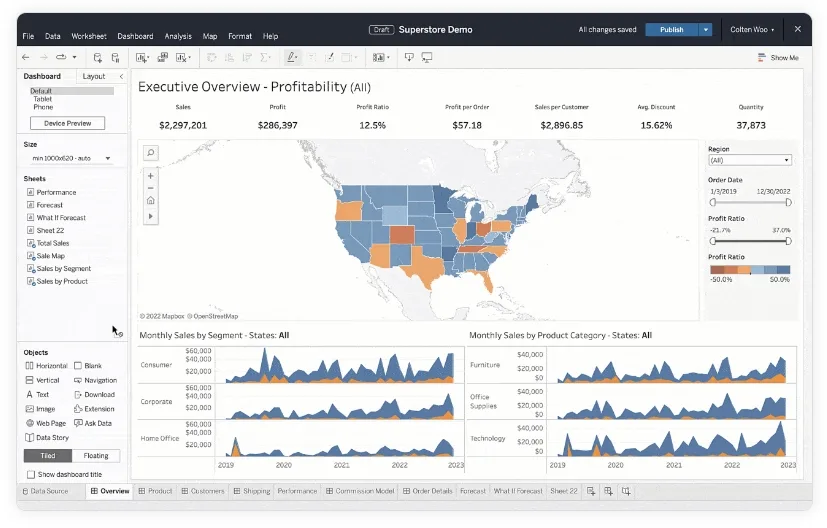Image resolution: width=827 pixels, height=528 pixels.
Task: Click the Order Date left slider handle
Action: [x=713, y=203]
